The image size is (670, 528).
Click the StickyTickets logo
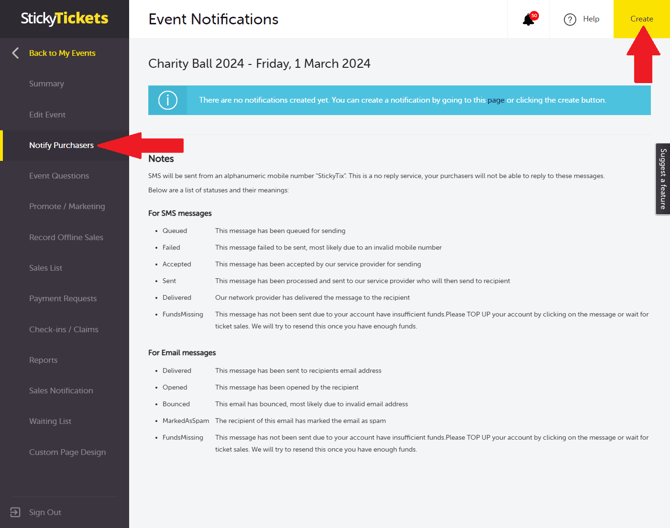65,18
